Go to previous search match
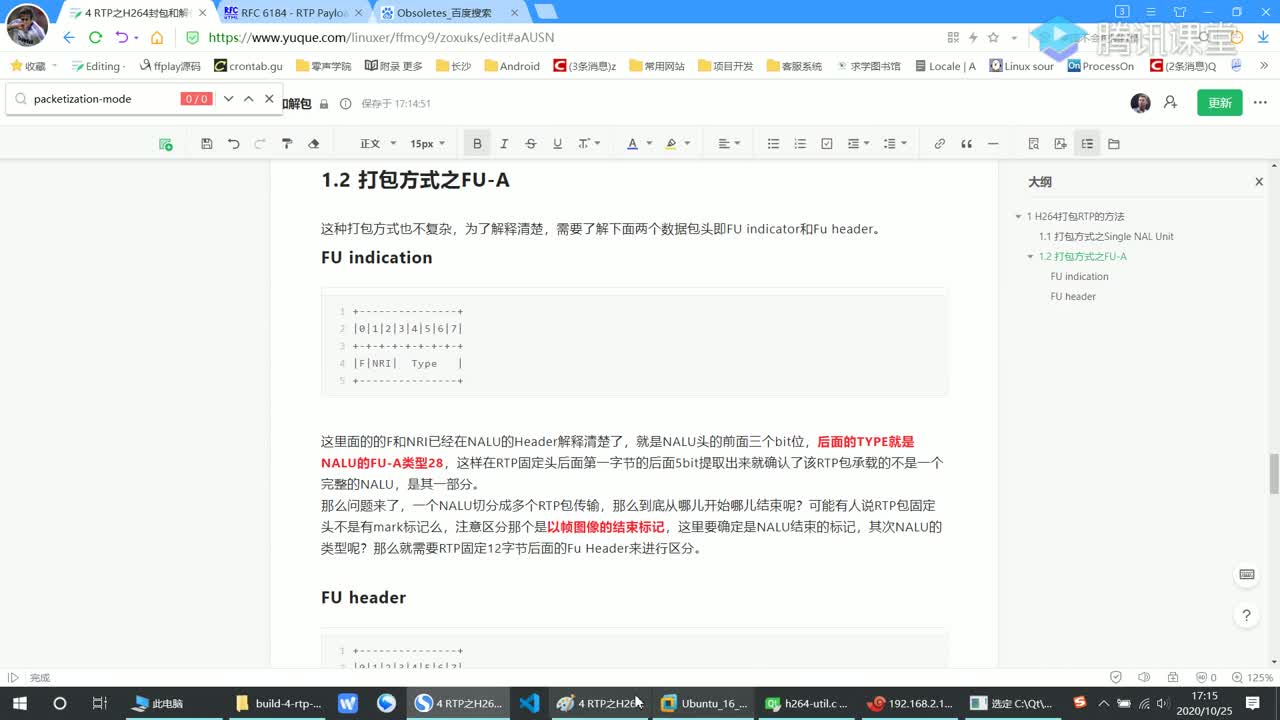The height and width of the screenshot is (720, 1280). point(249,99)
